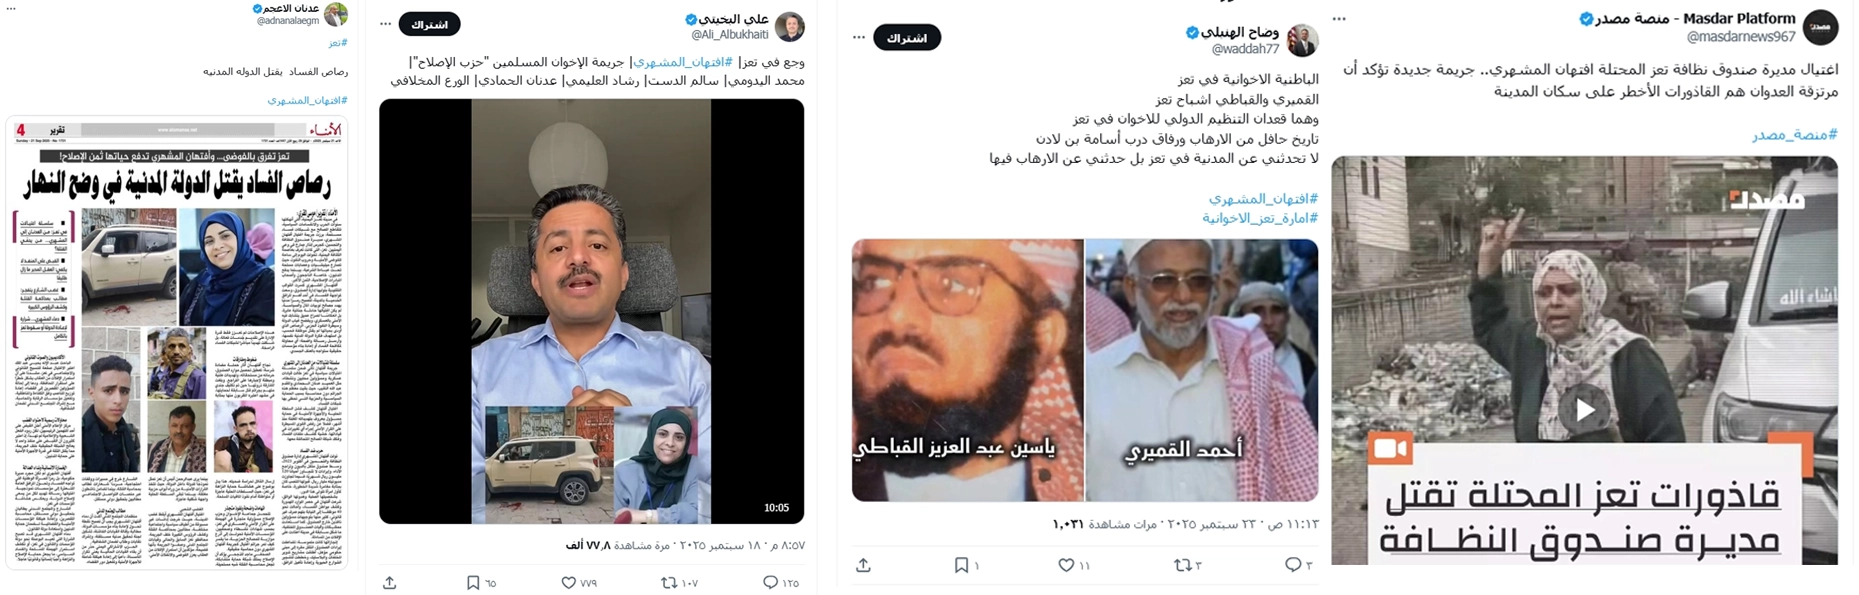Reply to the waddah77 tweet
Image resolution: width=1859 pixels, height=595 pixels.
click(1293, 565)
